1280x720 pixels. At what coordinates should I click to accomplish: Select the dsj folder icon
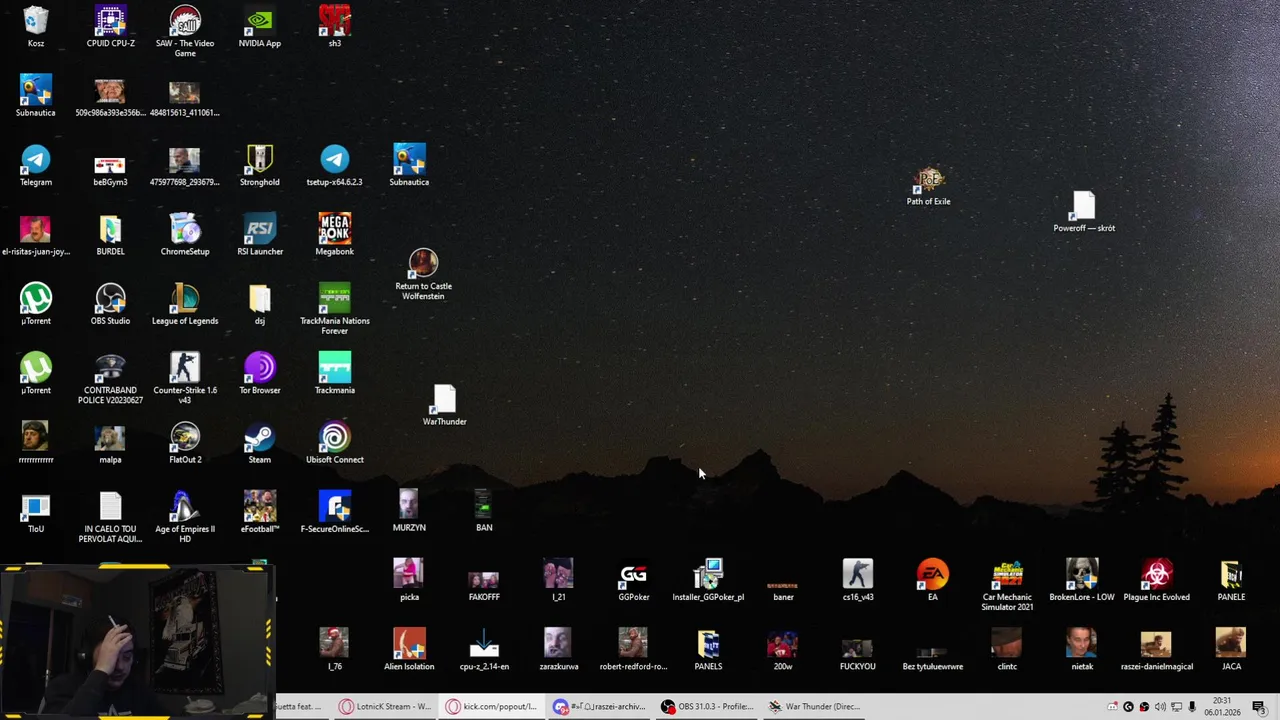pos(260,304)
